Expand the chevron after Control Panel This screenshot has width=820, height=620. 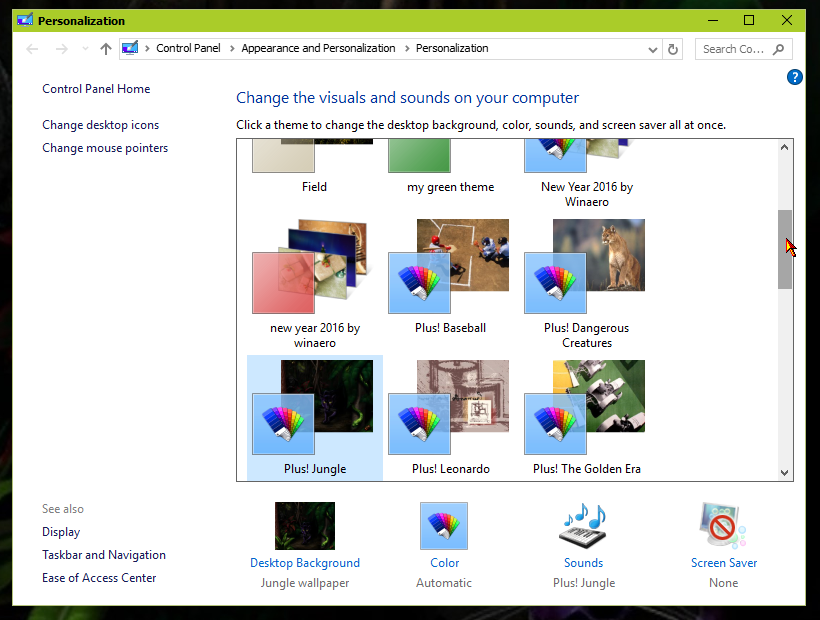(231, 48)
